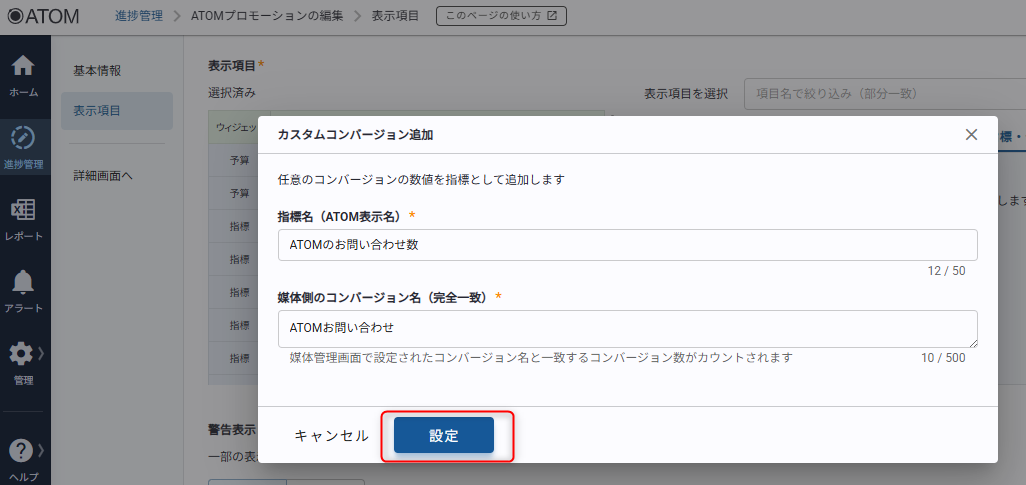This screenshot has height=485, width=1026.
Task: Open the レポート spreadsheet icon
Action: click(x=23, y=210)
